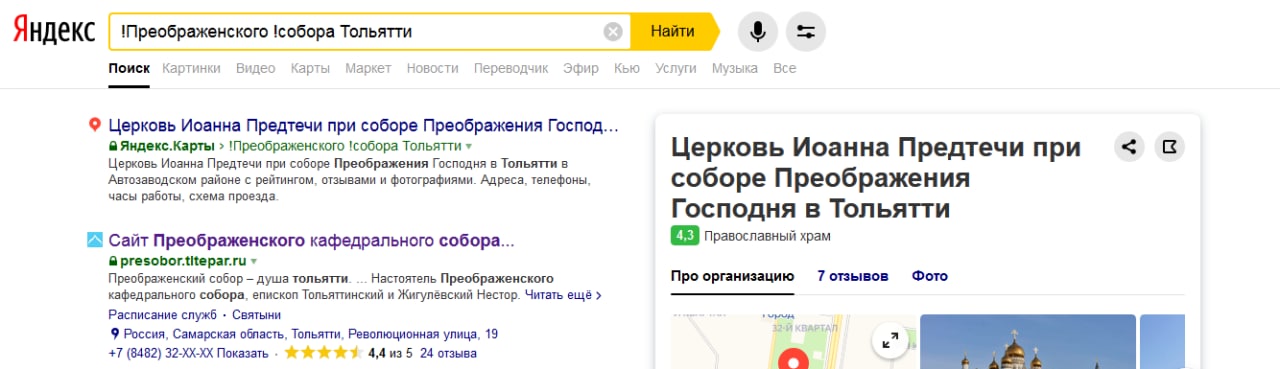Click the red location marker on the map

tap(792, 358)
